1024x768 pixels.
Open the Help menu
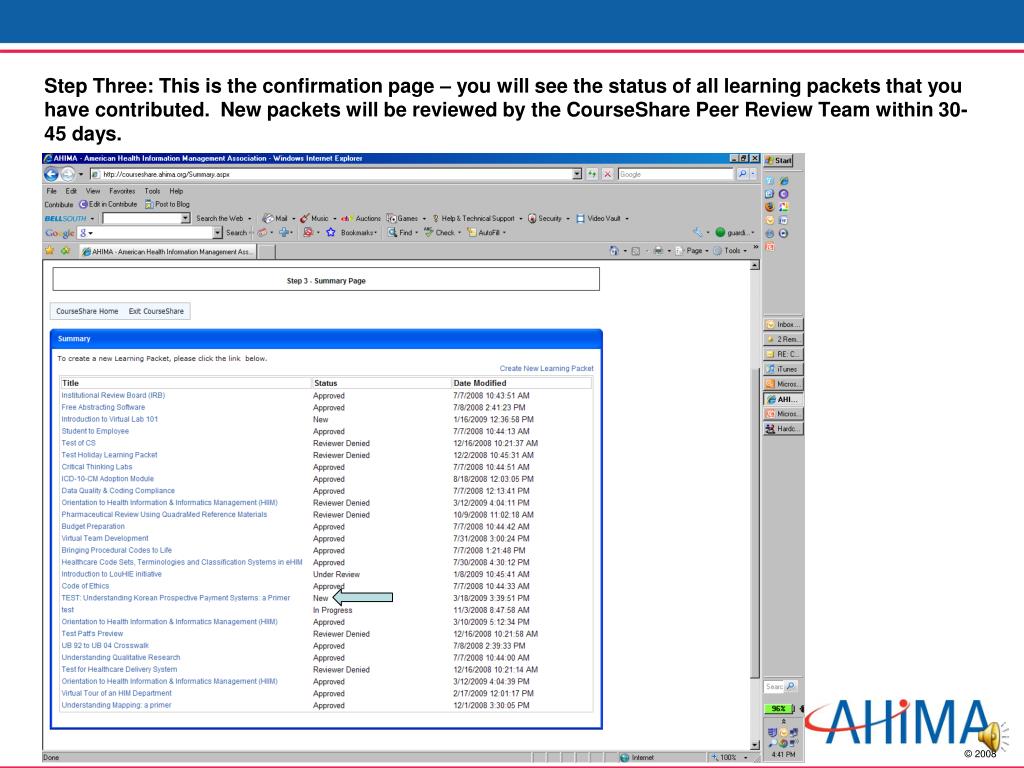[176, 191]
